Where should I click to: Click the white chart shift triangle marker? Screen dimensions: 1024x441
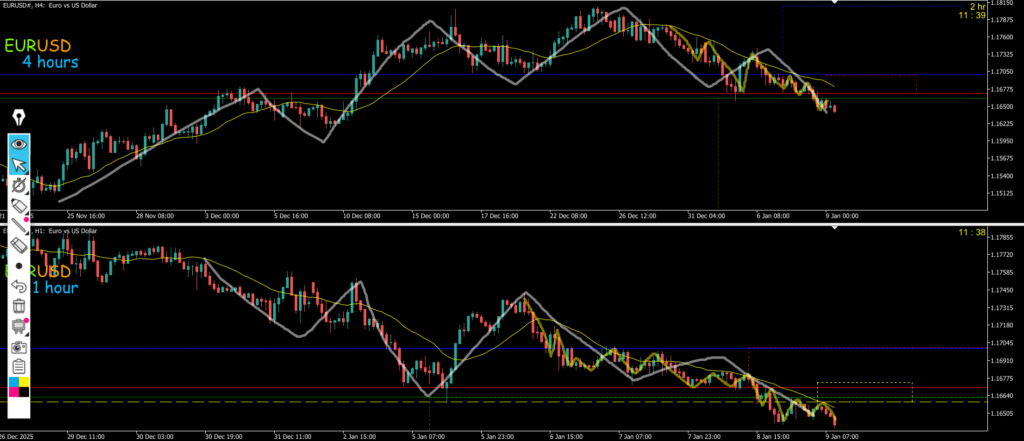[x=836, y=3]
